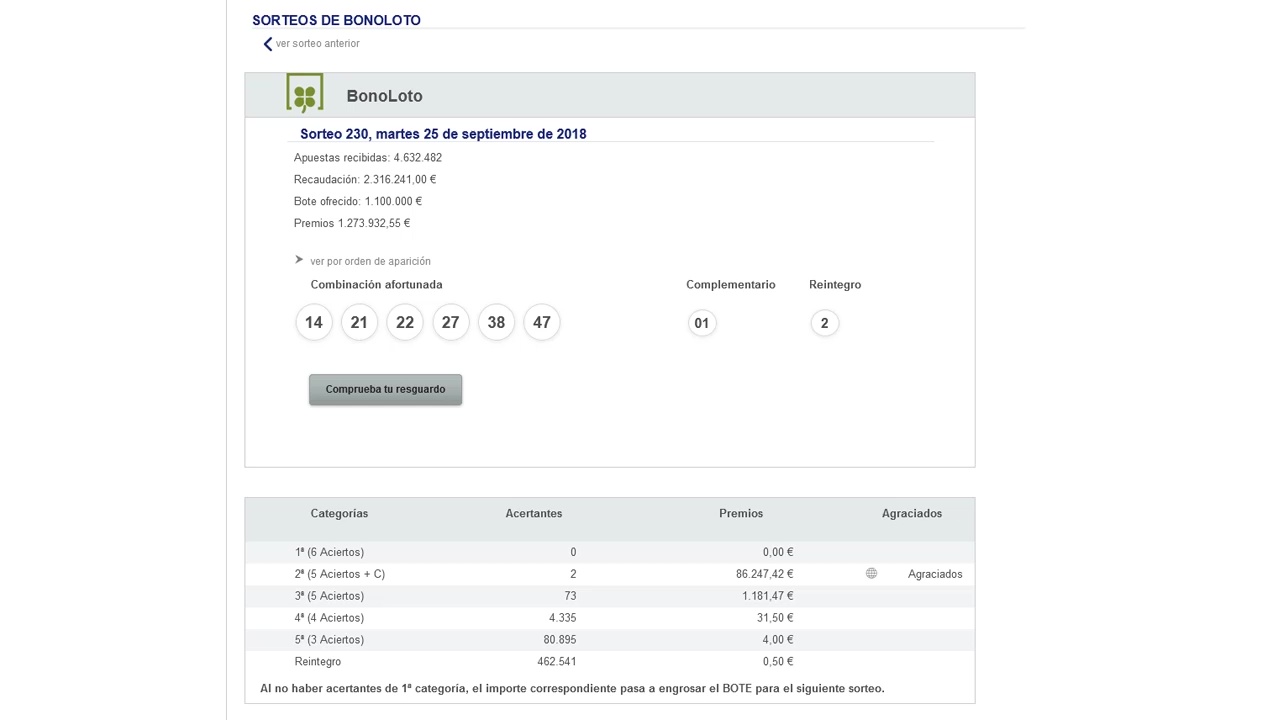Click the winning number ball 27
1280x720 pixels.
[x=450, y=322]
